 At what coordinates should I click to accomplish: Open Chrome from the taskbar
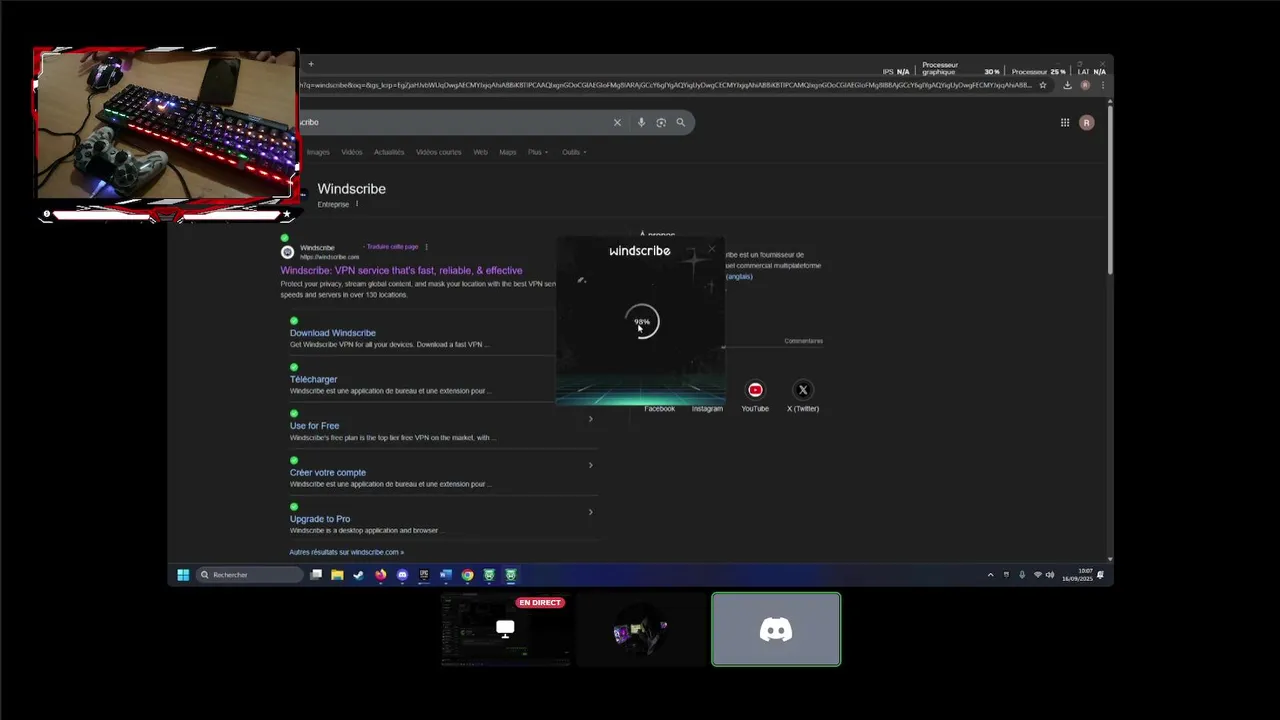pyautogui.click(x=467, y=575)
